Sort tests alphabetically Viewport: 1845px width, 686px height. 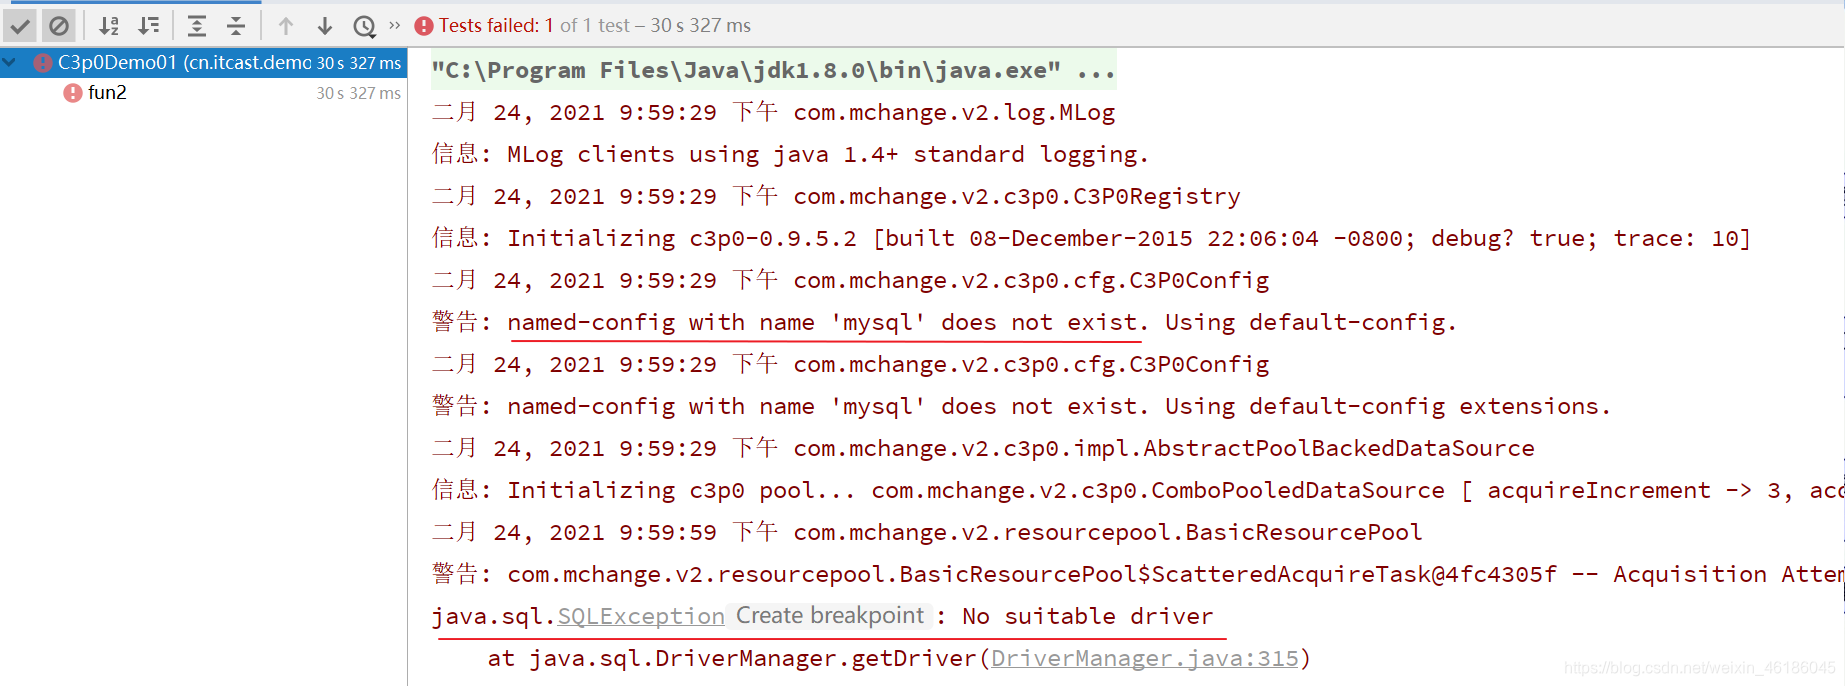coord(110,27)
